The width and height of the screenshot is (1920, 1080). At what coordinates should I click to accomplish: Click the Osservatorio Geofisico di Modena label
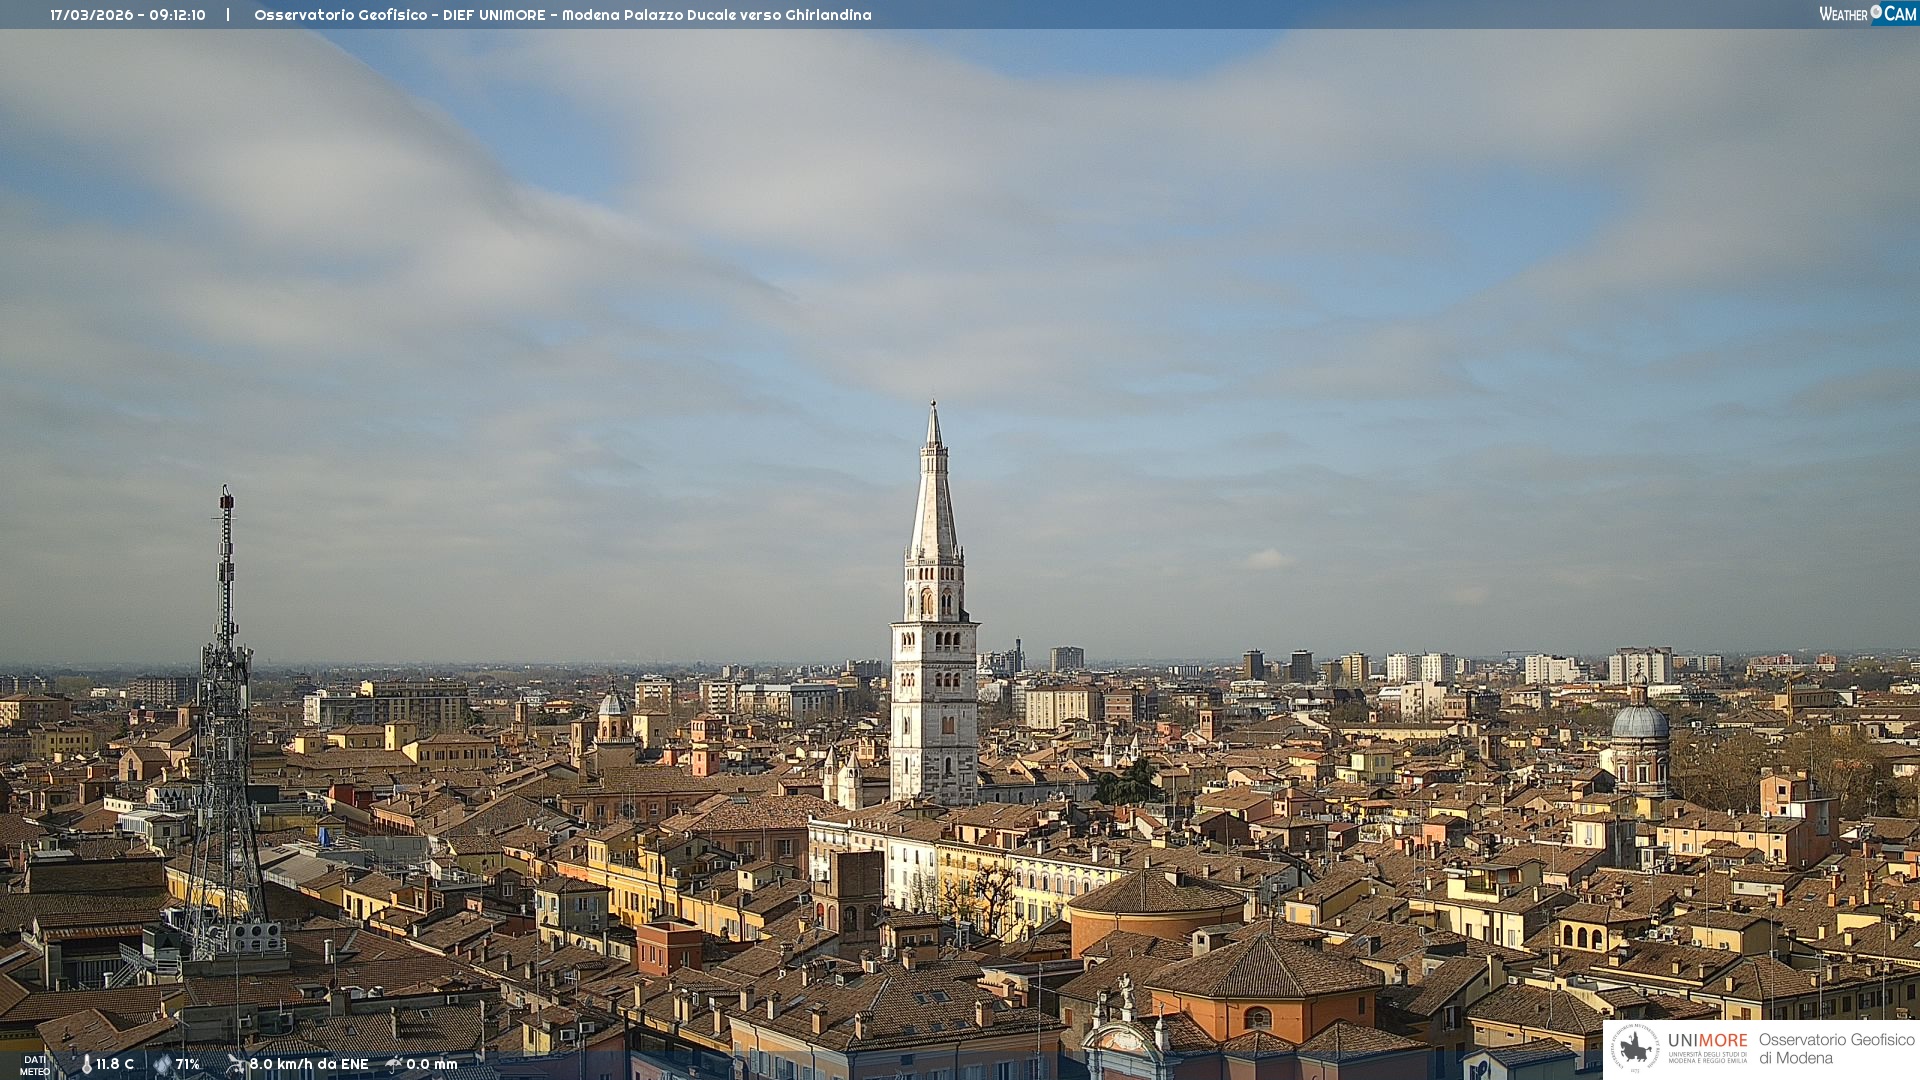pos(1836,1048)
